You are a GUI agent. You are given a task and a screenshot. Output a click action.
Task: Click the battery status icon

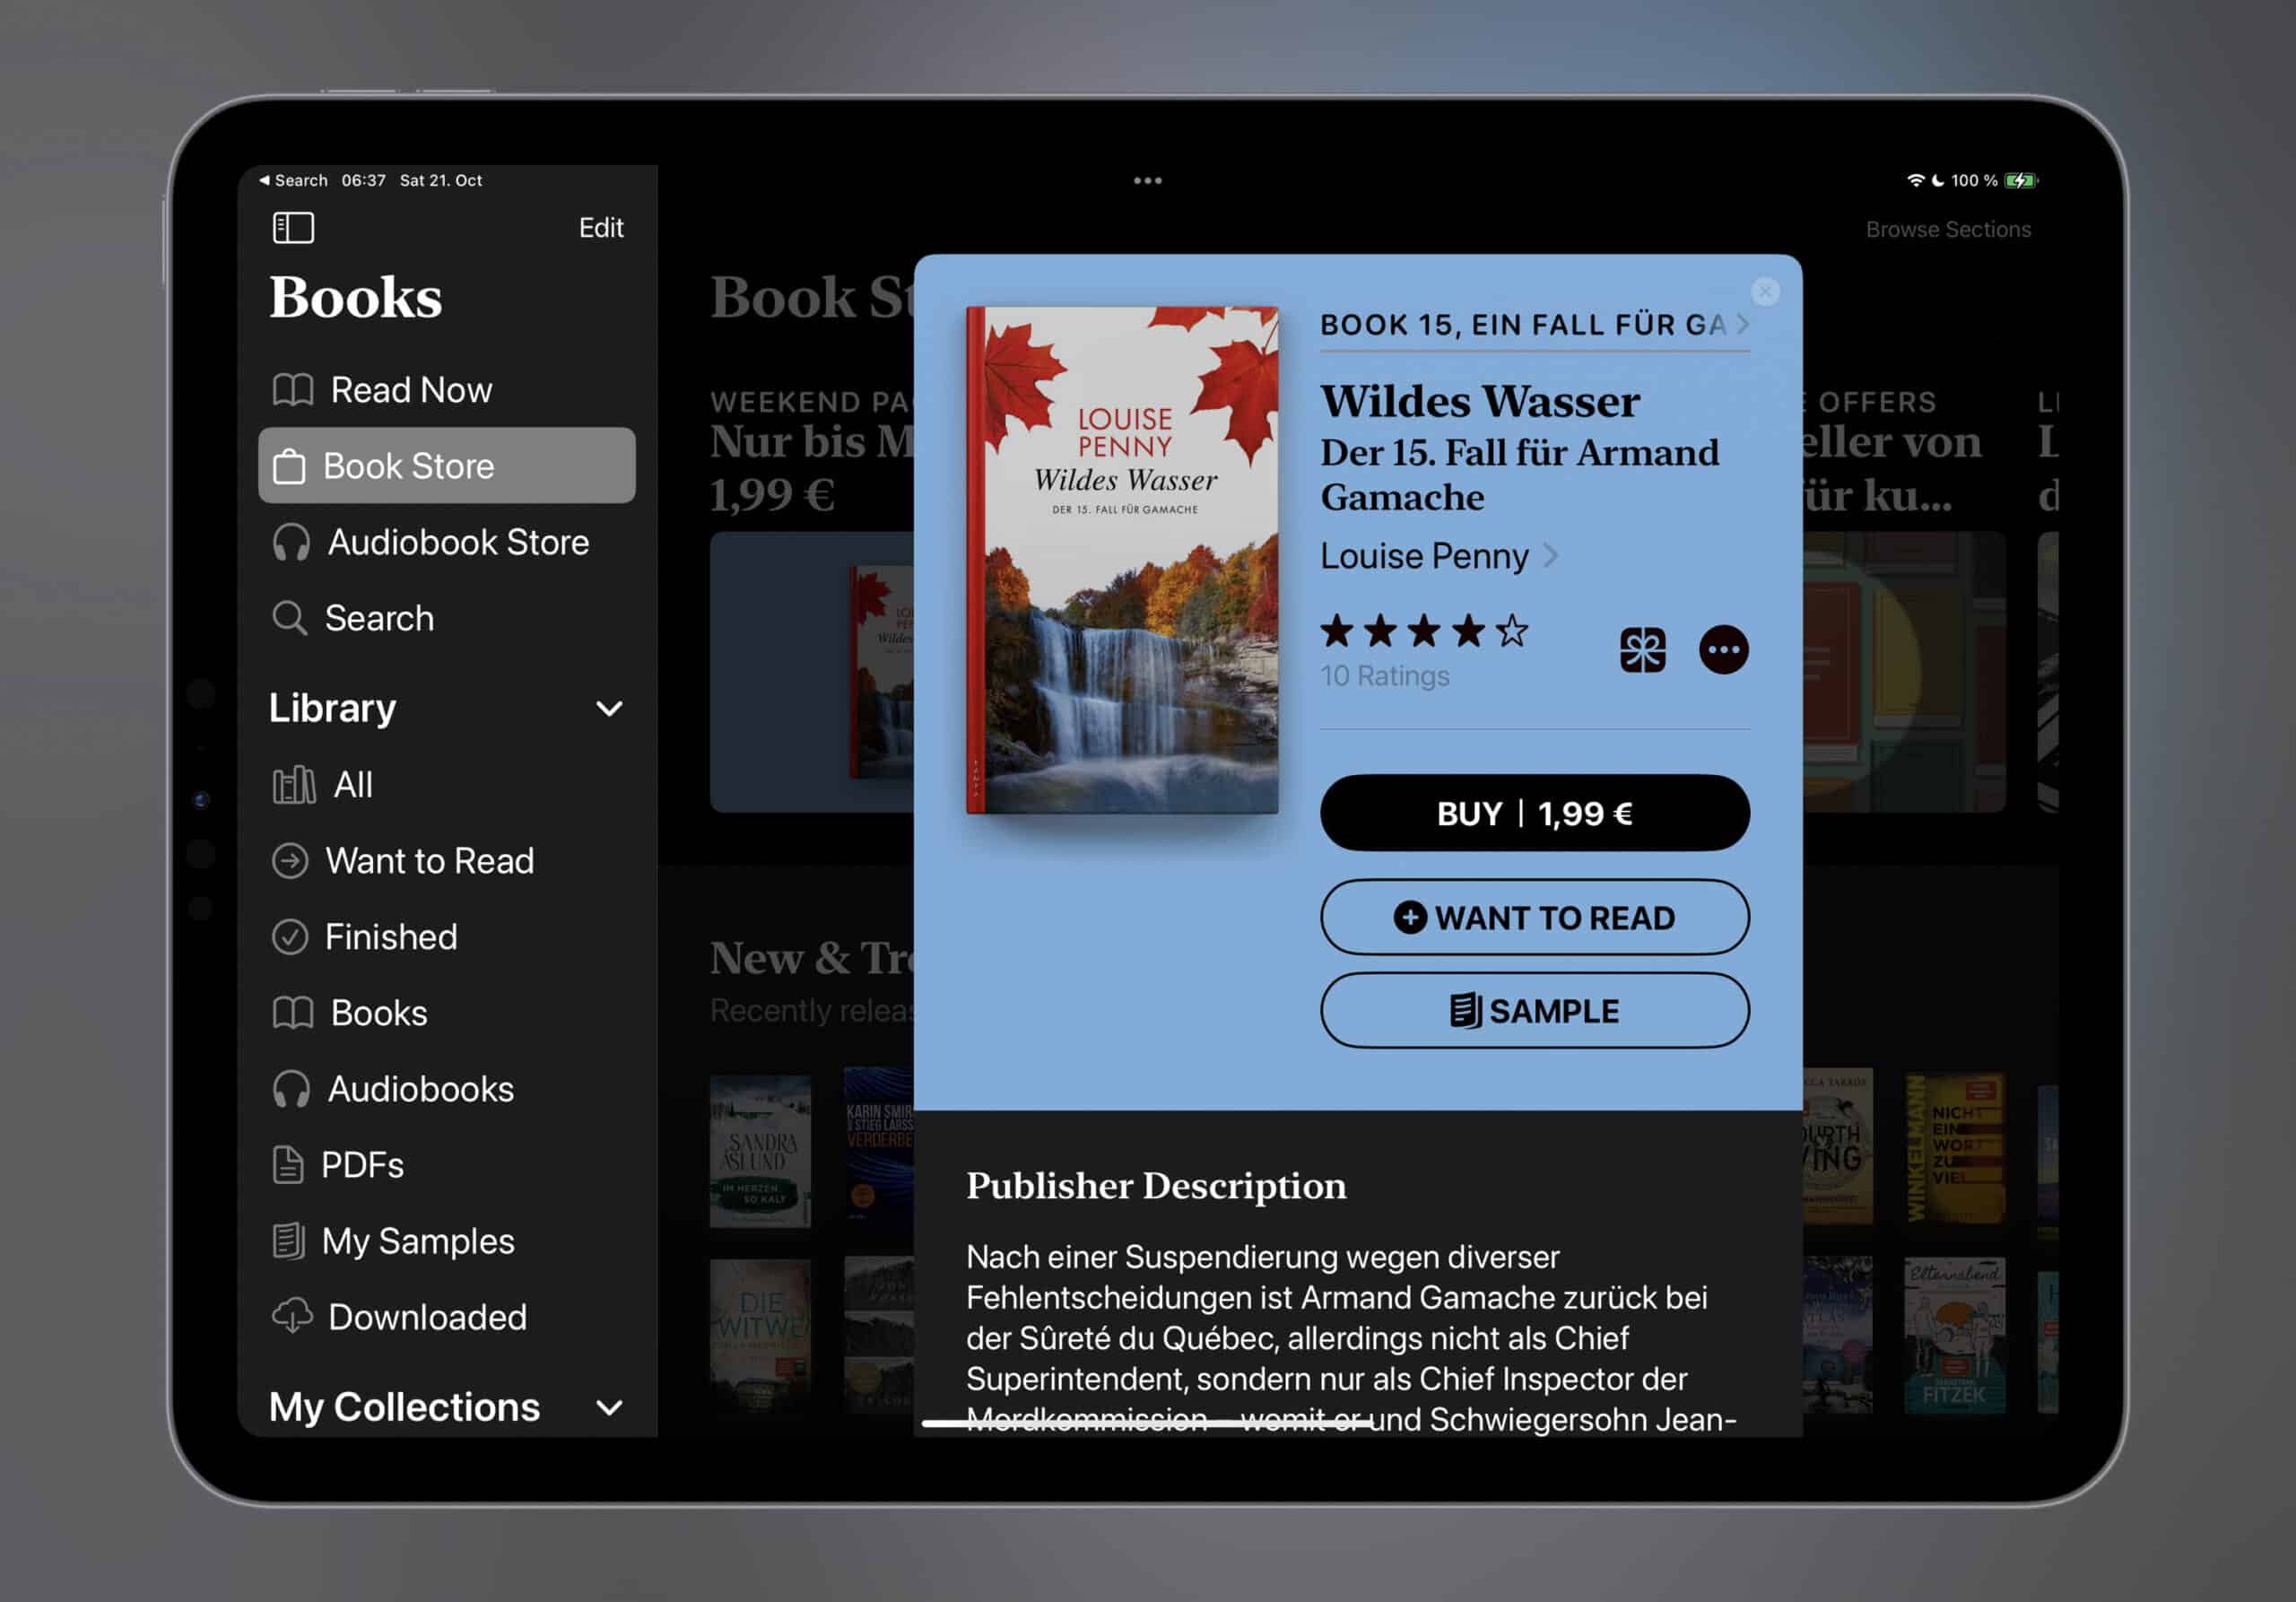tap(2021, 181)
